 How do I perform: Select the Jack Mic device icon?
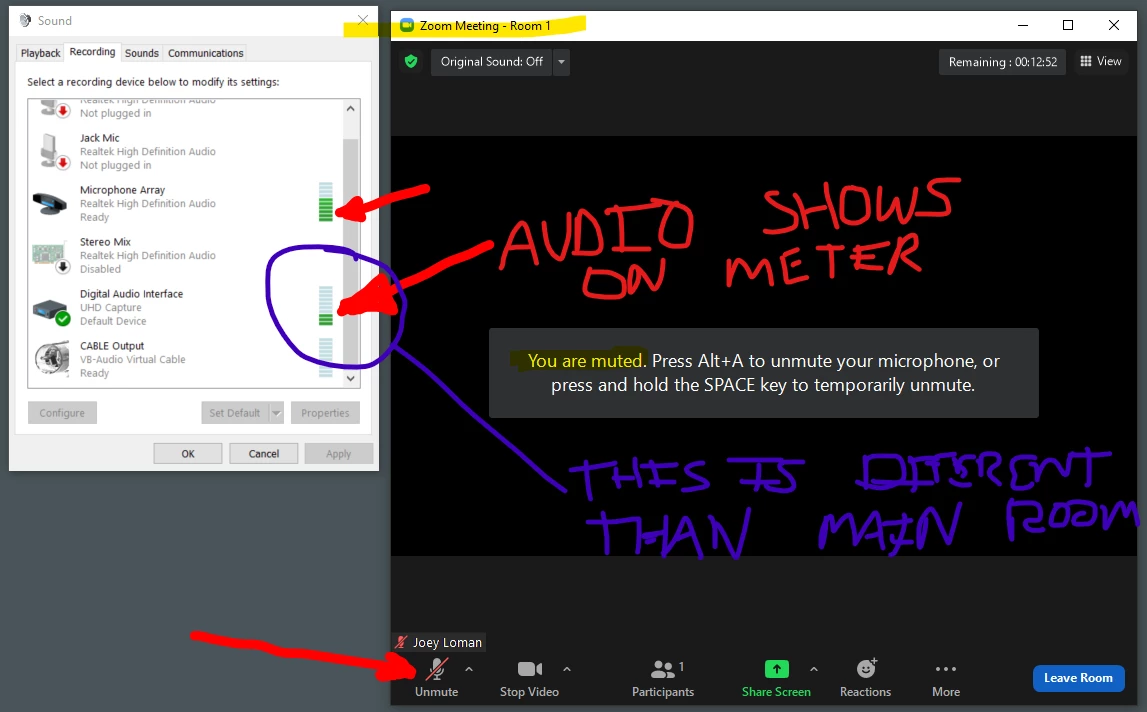[x=53, y=151]
